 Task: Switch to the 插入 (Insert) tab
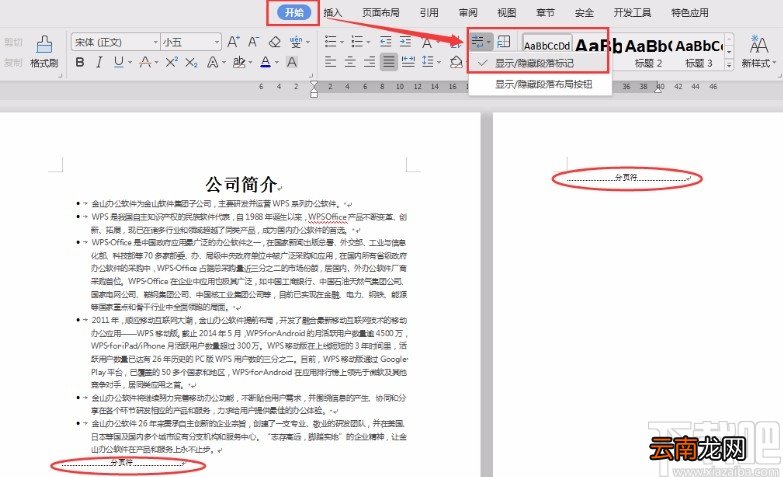click(333, 13)
